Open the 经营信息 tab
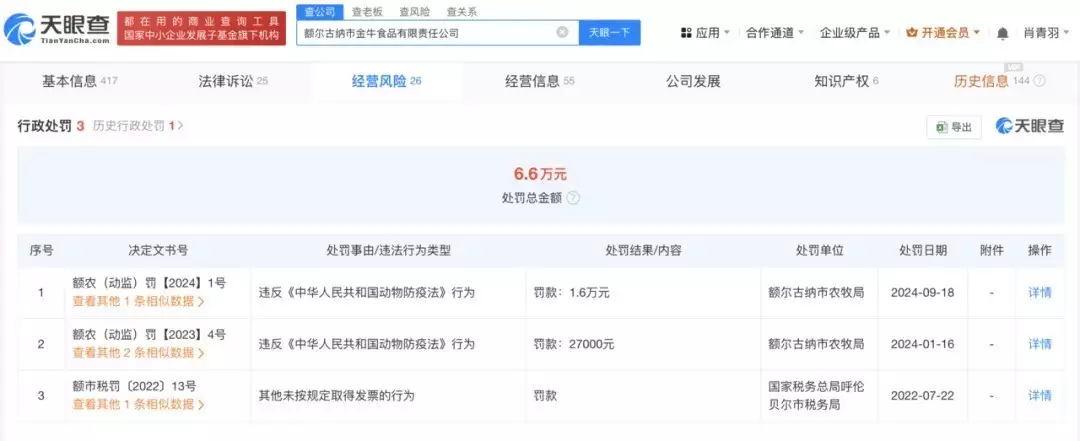Viewport: 1080px width, 441px height. click(539, 81)
